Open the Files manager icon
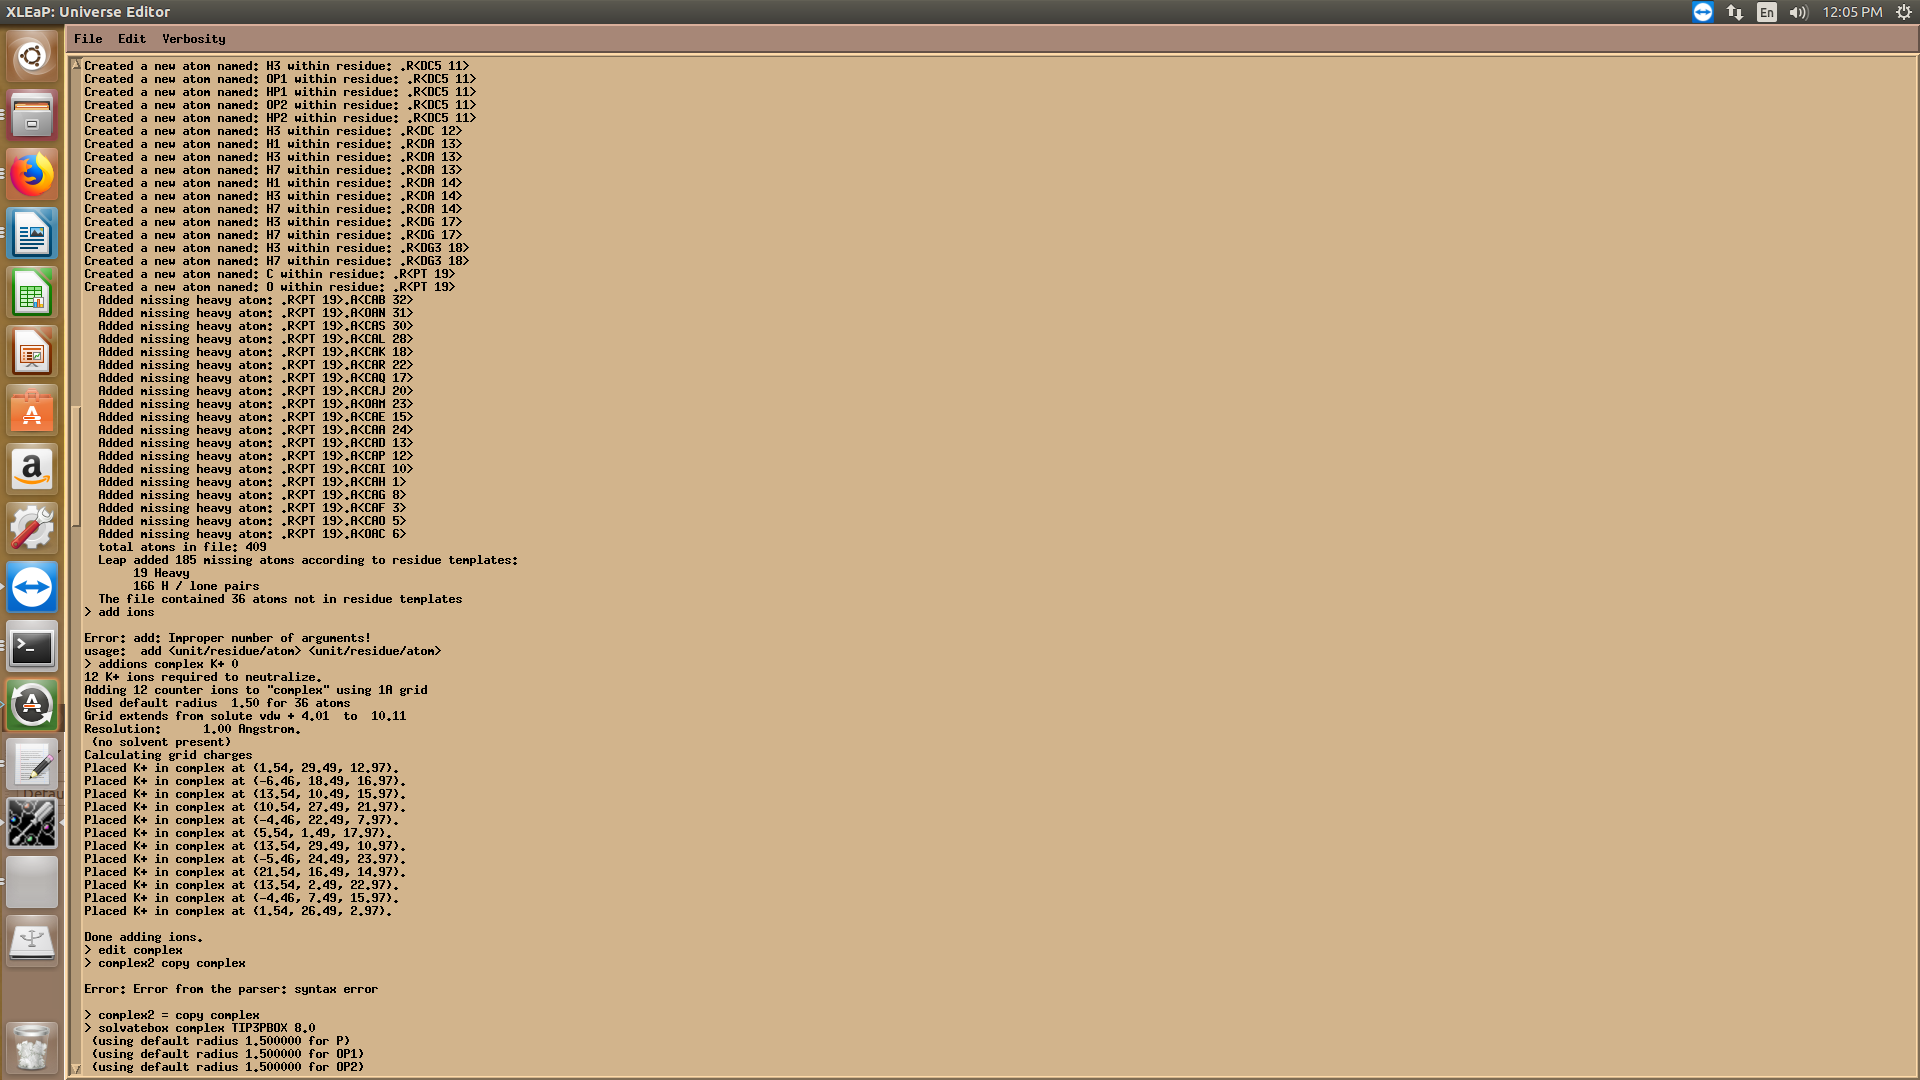The width and height of the screenshot is (1920, 1080). click(x=32, y=116)
